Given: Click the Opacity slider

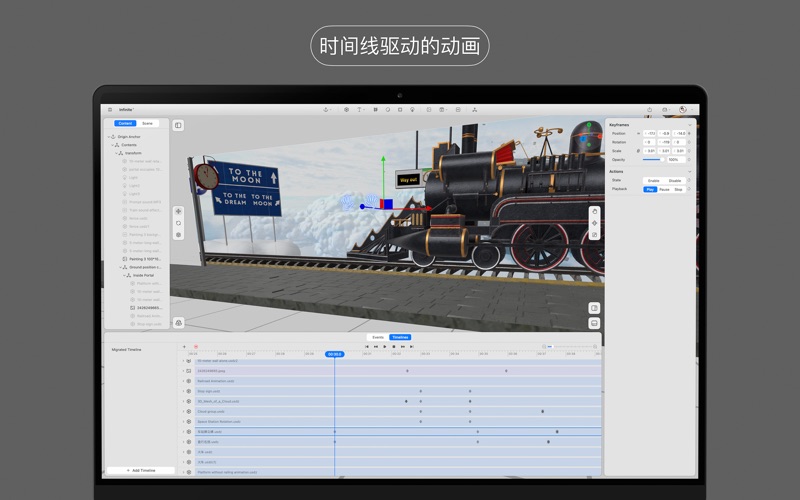Looking at the screenshot, I should point(652,159).
